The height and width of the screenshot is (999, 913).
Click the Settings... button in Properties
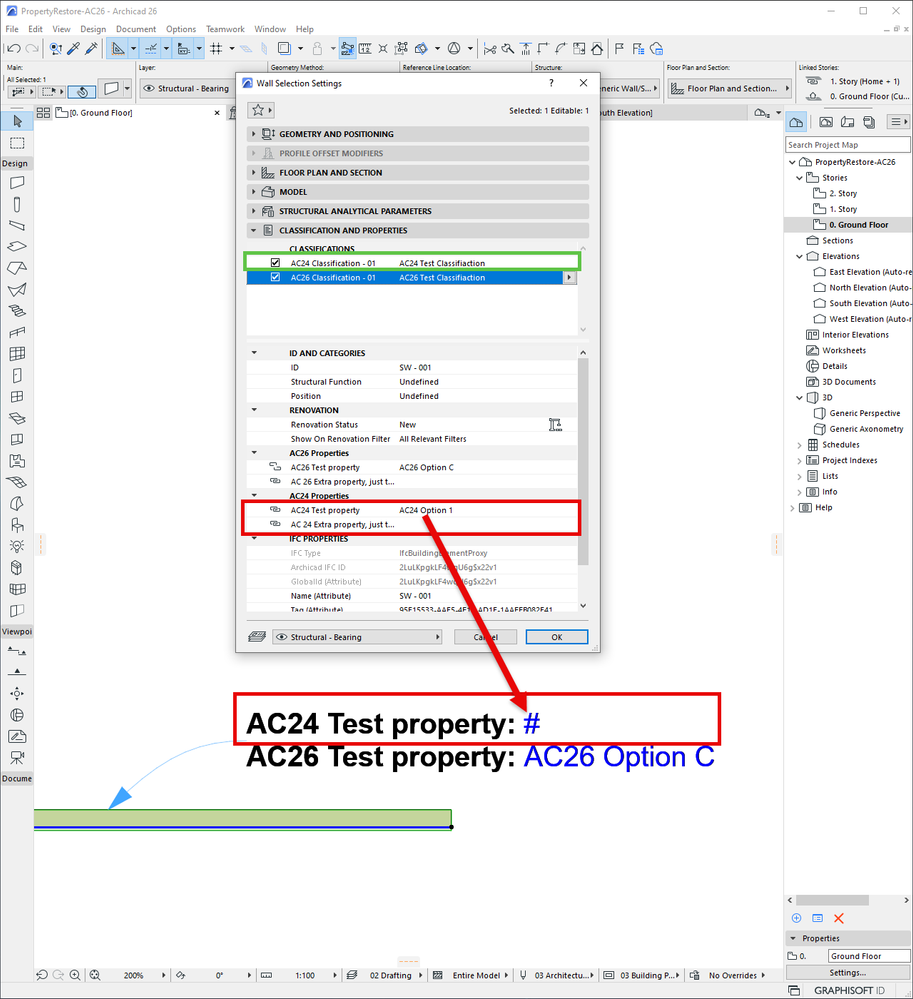pos(847,972)
